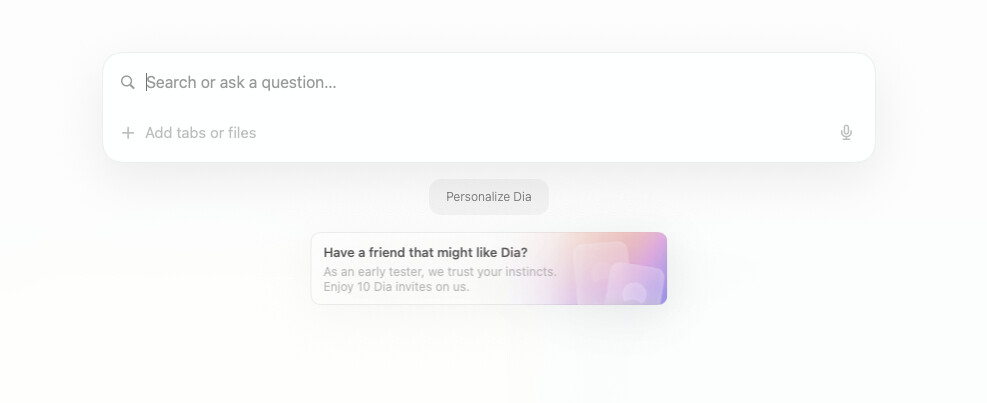
Task: Select the Dia invites promotional banner
Action: pos(489,268)
